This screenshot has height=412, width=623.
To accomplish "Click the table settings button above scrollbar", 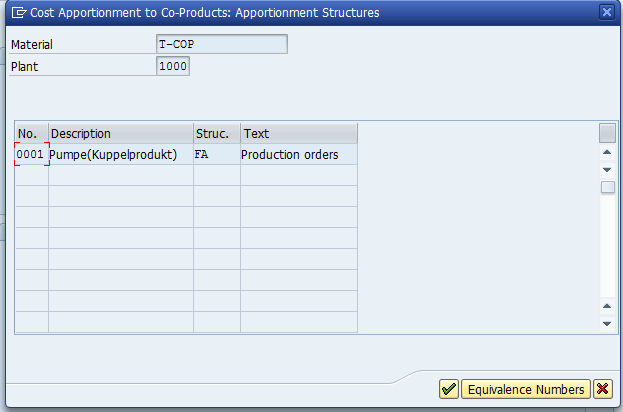I will [607, 133].
